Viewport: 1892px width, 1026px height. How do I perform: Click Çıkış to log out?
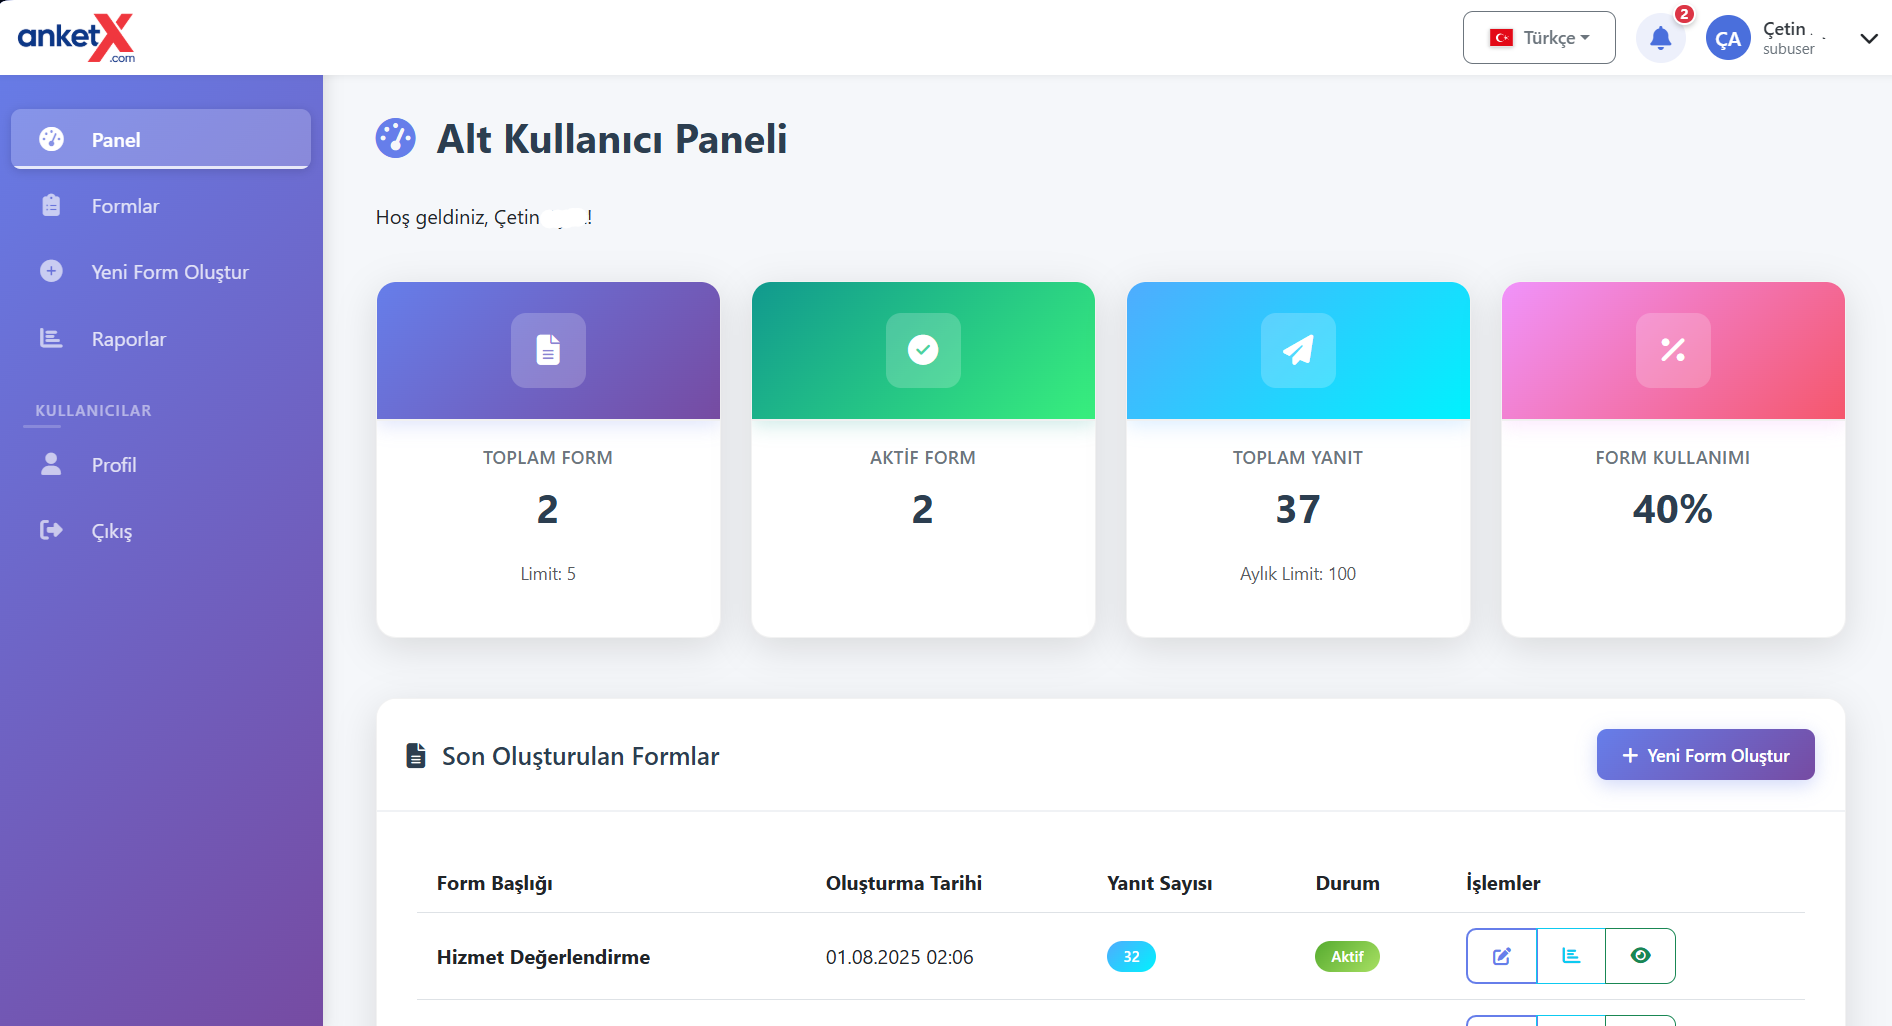[x=111, y=531]
